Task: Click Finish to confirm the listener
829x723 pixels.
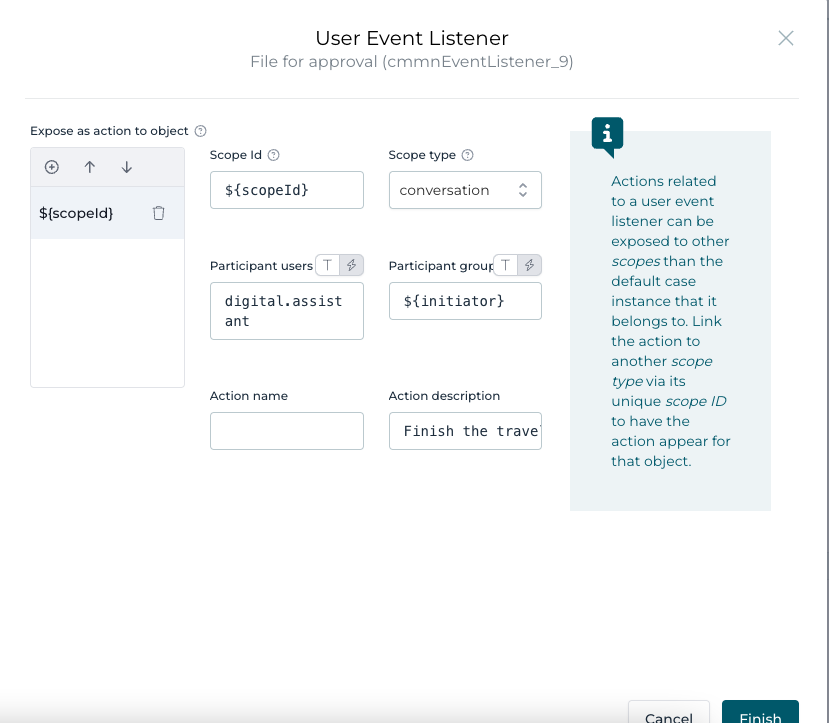Action: 760,714
